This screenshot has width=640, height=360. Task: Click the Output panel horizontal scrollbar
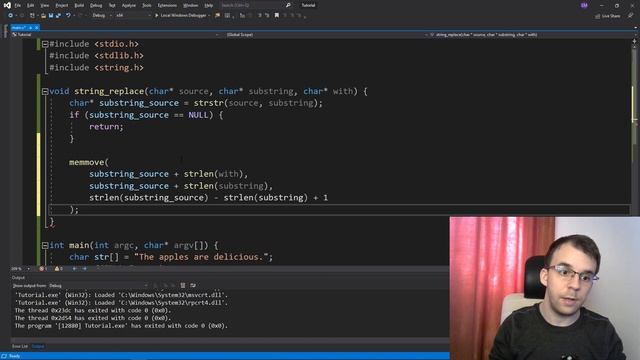[x=230, y=340]
